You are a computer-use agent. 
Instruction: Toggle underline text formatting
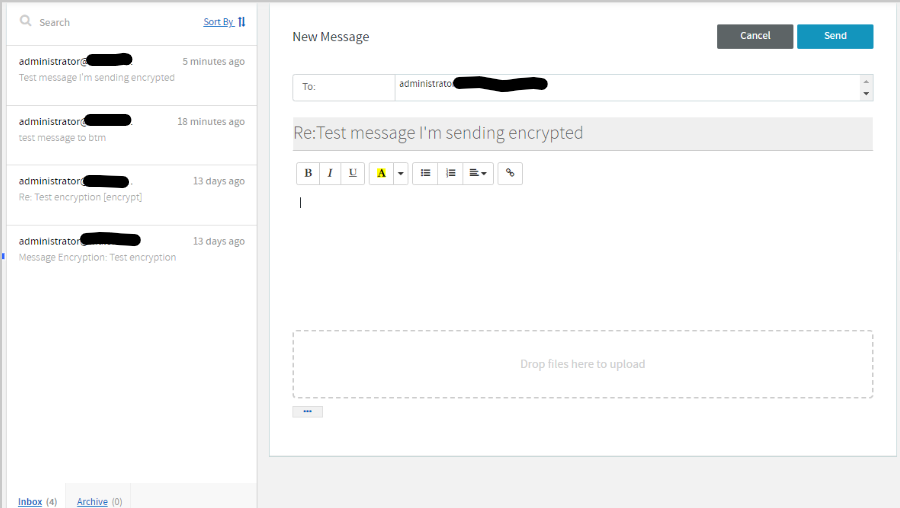pos(353,173)
